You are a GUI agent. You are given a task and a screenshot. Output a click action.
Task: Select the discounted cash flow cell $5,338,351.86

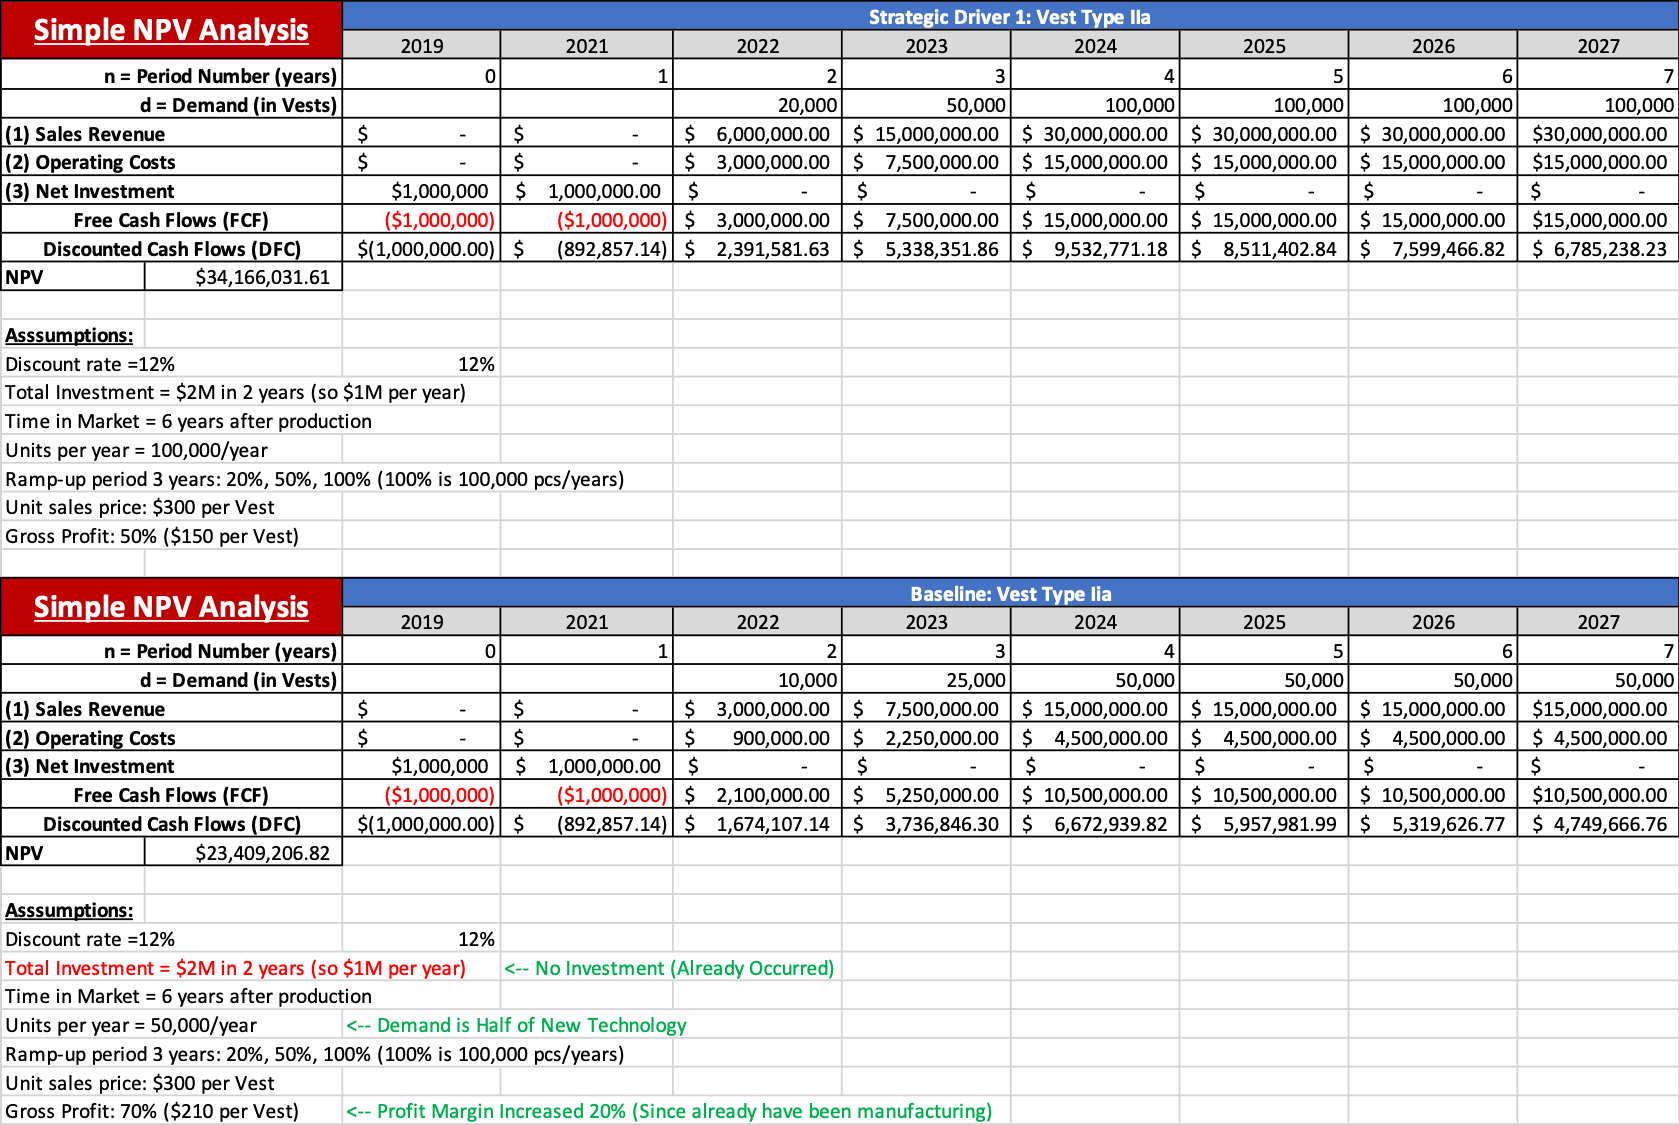click(926, 249)
